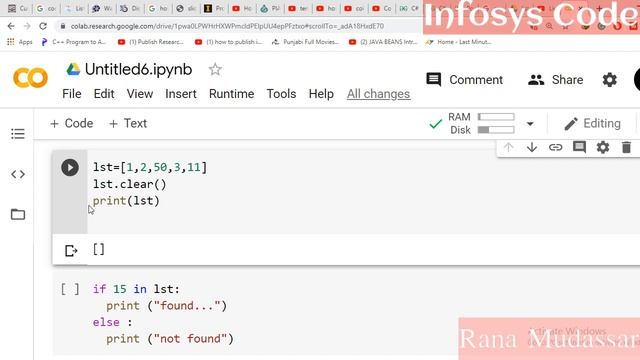The image size is (640, 360).
Task: Open the Help menu
Action: 321,94
